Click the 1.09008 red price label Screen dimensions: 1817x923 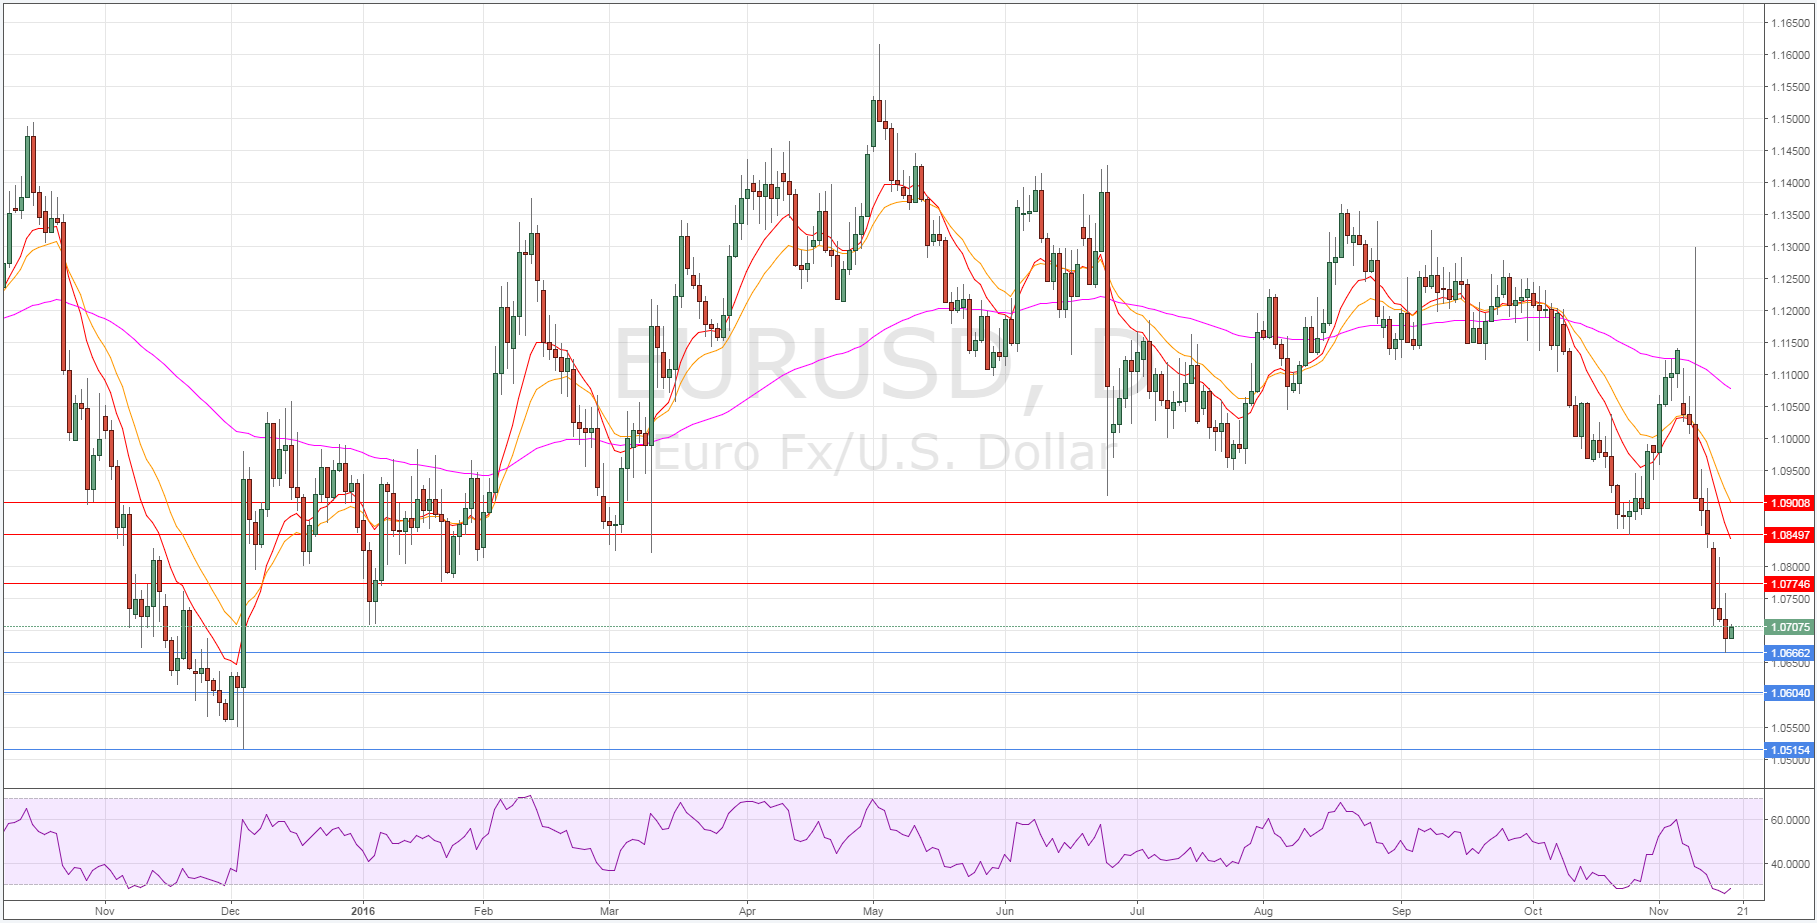click(1790, 503)
